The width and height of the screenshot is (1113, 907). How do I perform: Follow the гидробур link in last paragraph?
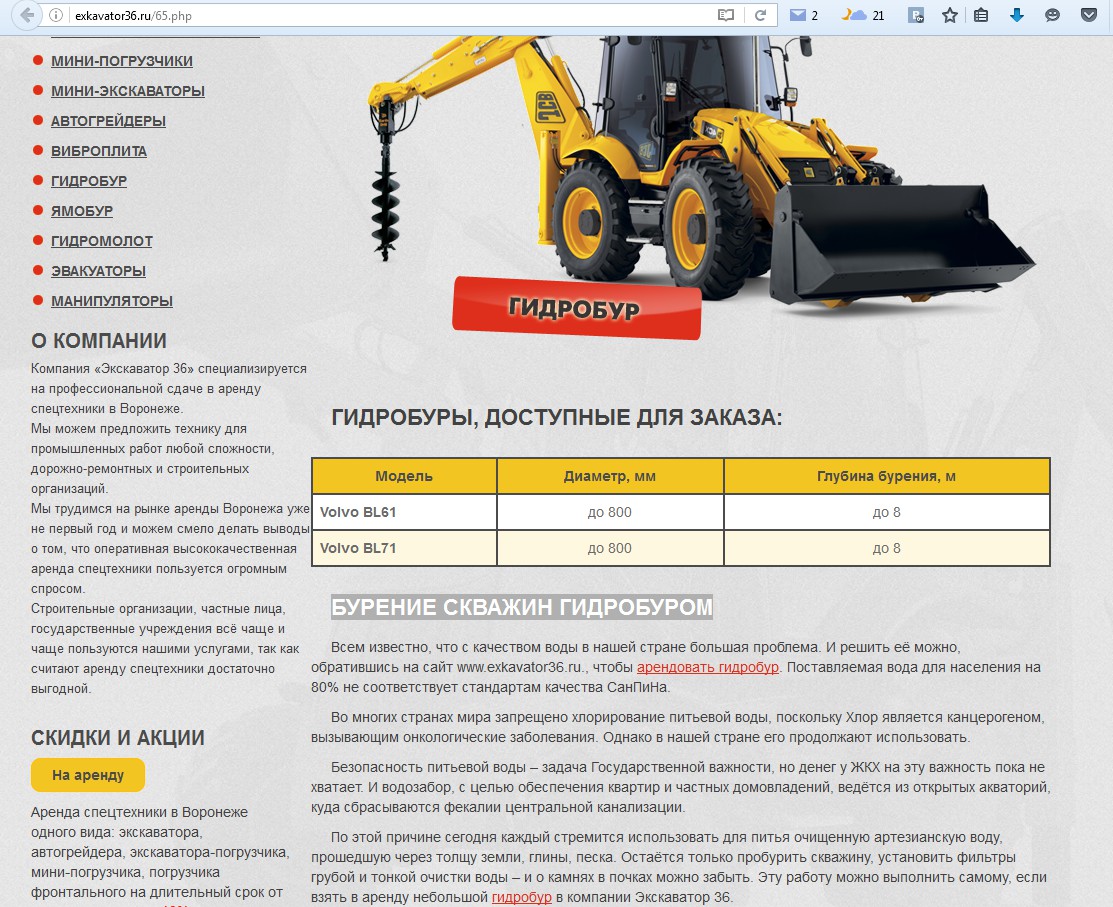click(522, 897)
